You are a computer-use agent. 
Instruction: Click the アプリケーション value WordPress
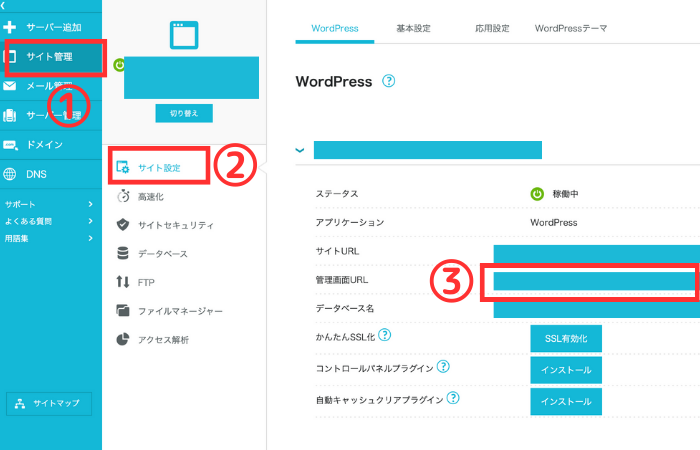tap(554, 222)
